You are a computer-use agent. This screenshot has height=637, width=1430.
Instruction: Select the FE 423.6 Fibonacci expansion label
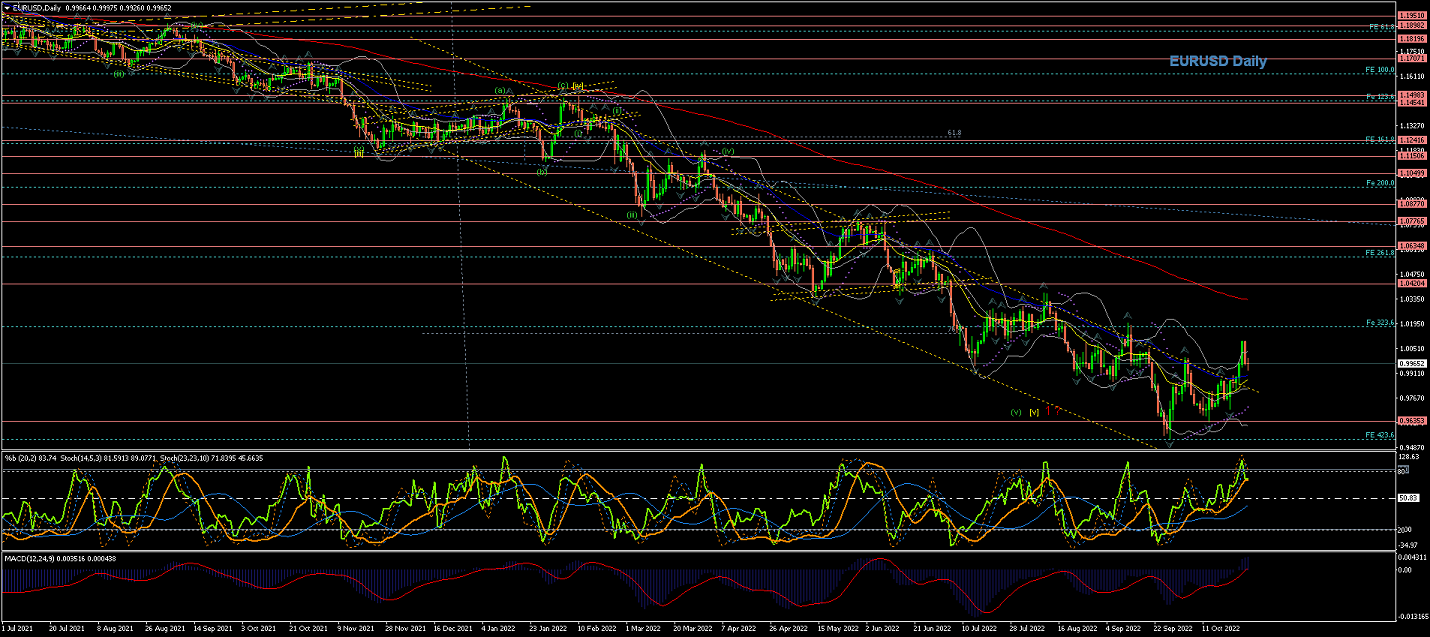pyautogui.click(x=1380, y=435)
